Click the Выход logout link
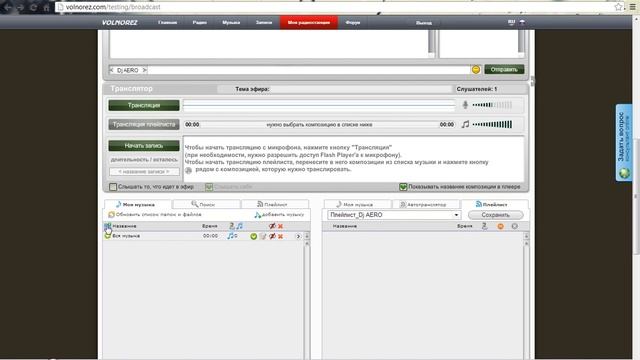 coord(424,23)
